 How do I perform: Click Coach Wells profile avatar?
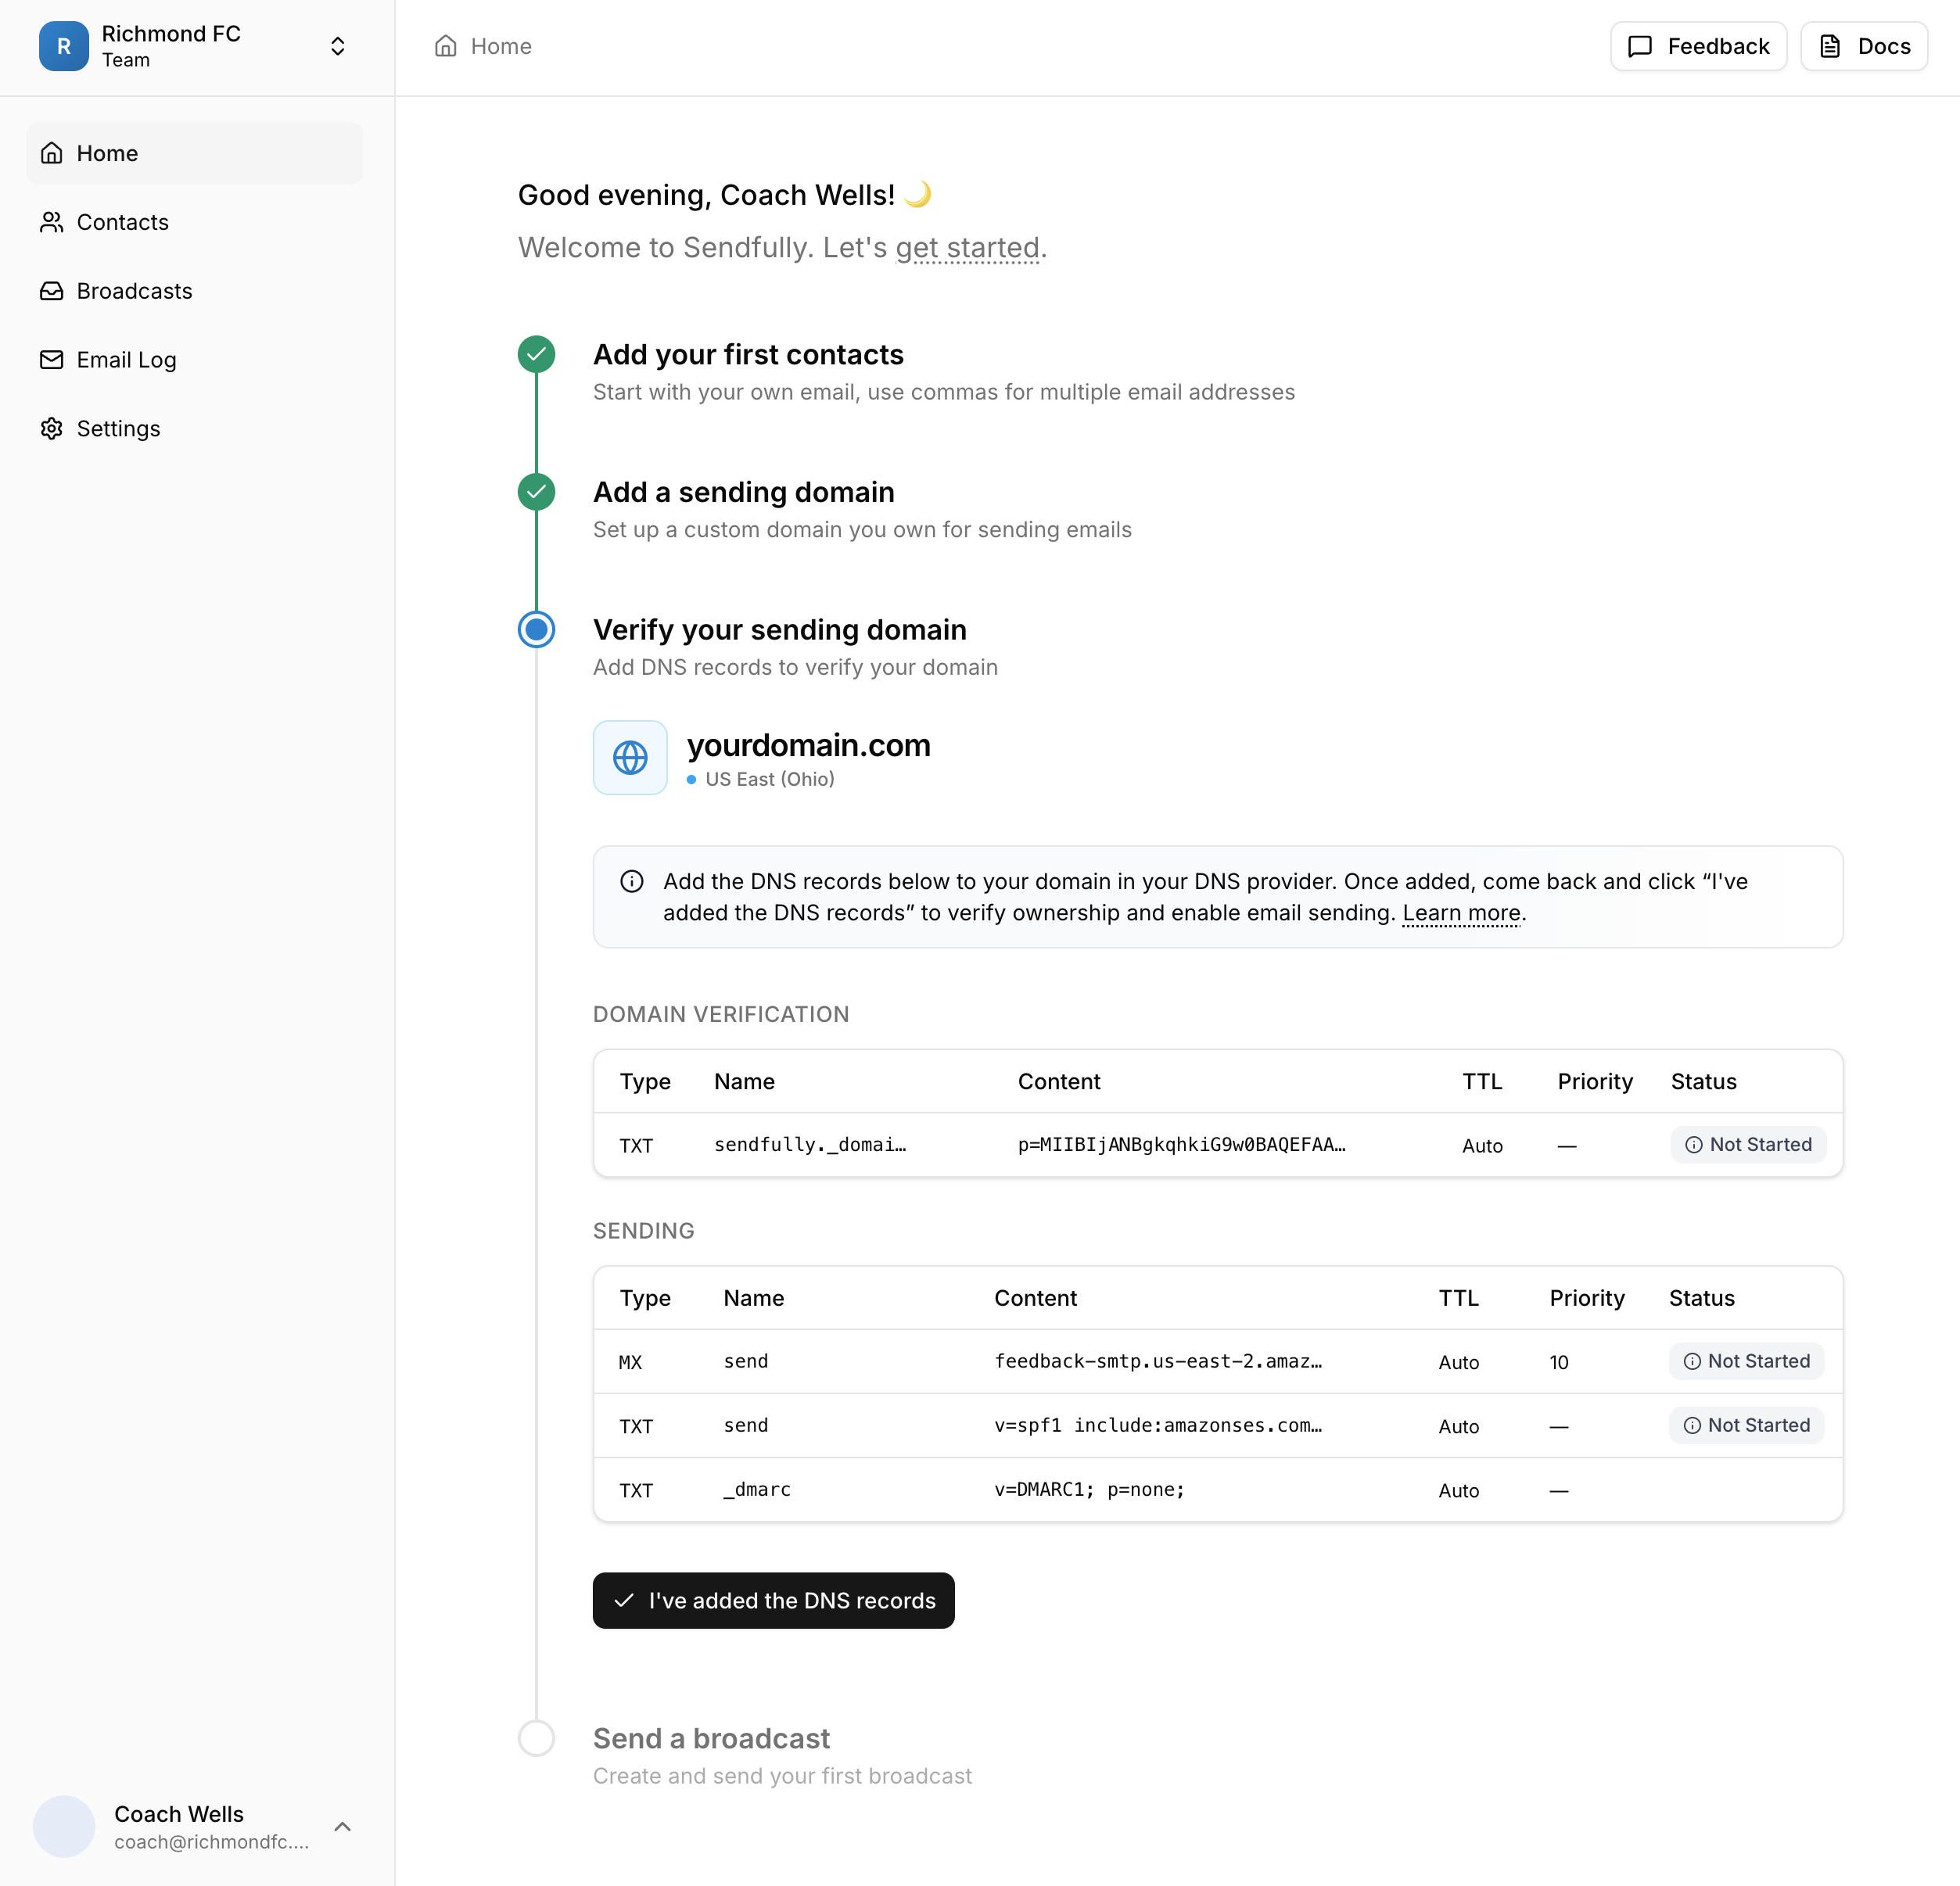click(64, 1826)
